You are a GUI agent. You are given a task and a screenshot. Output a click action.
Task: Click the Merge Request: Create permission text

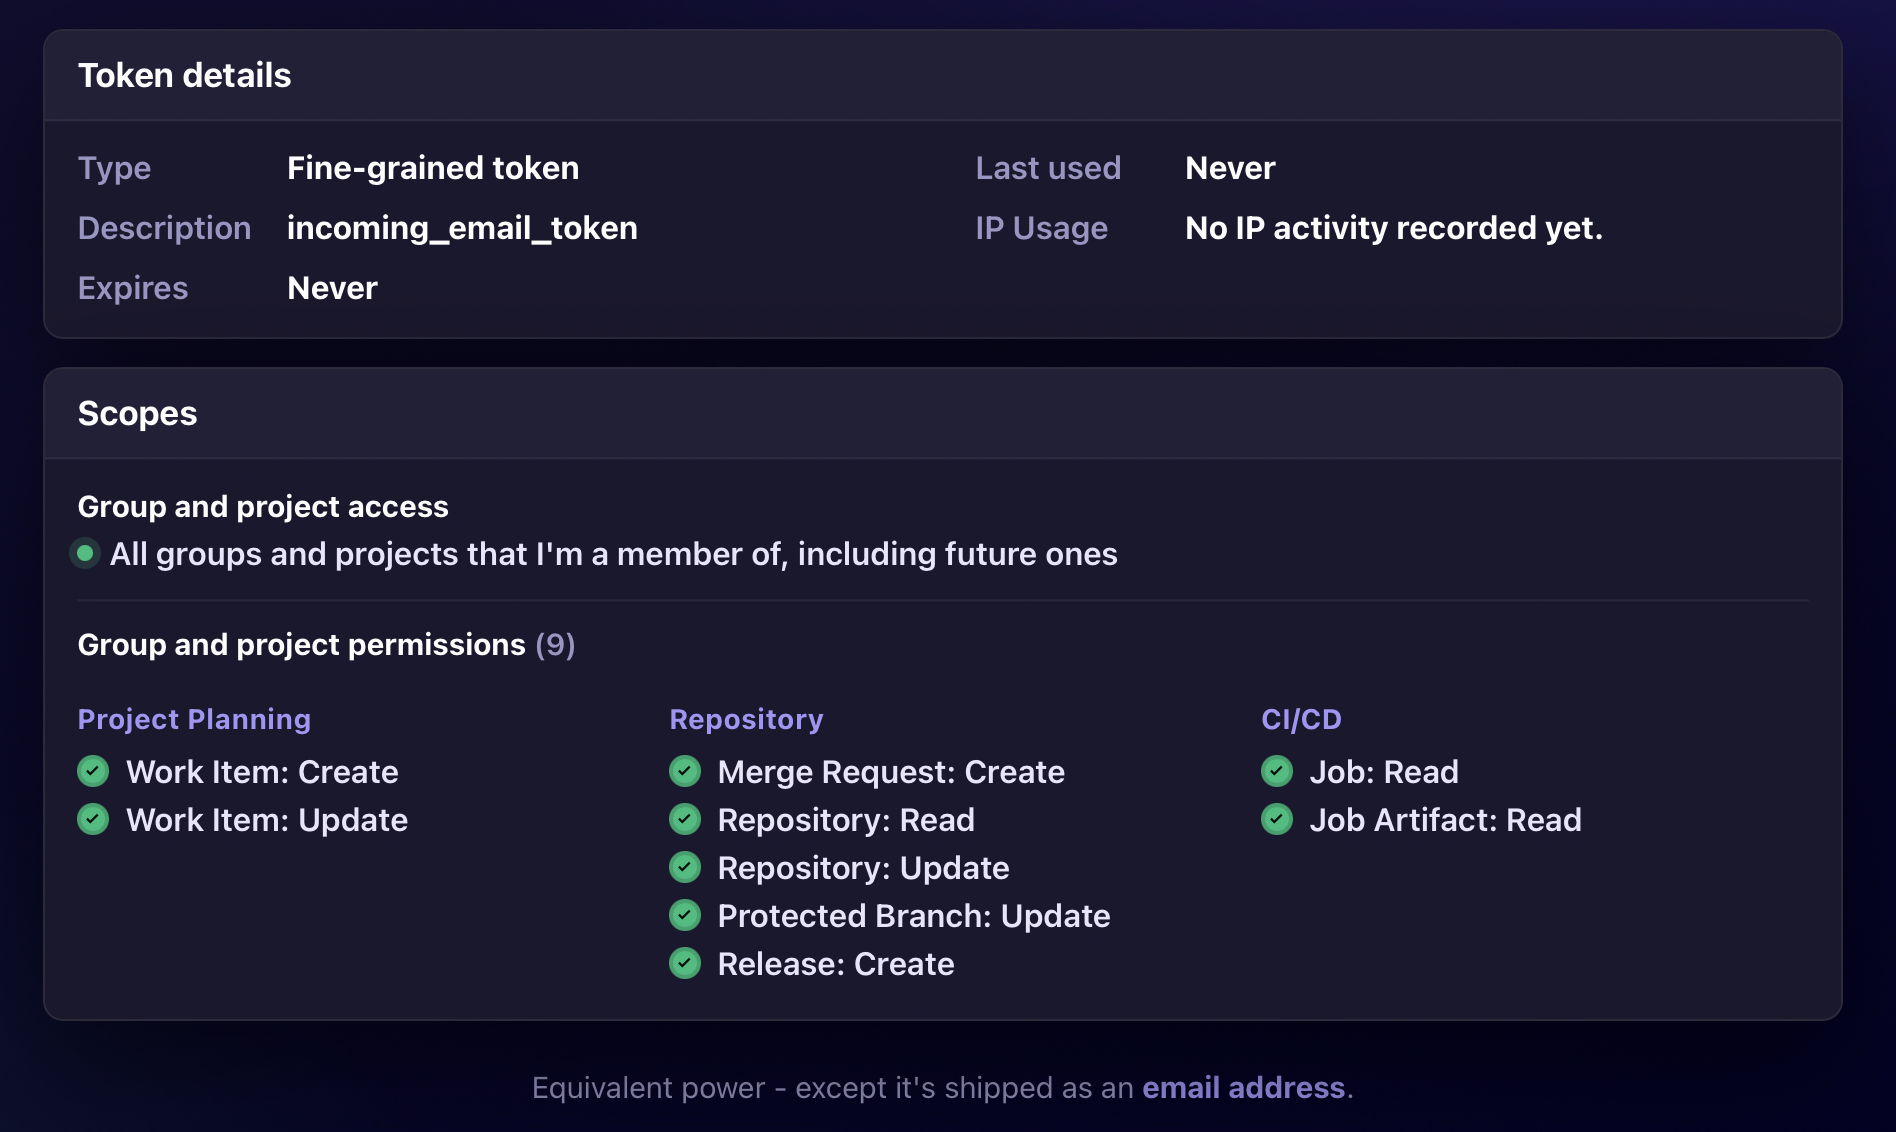891,772
